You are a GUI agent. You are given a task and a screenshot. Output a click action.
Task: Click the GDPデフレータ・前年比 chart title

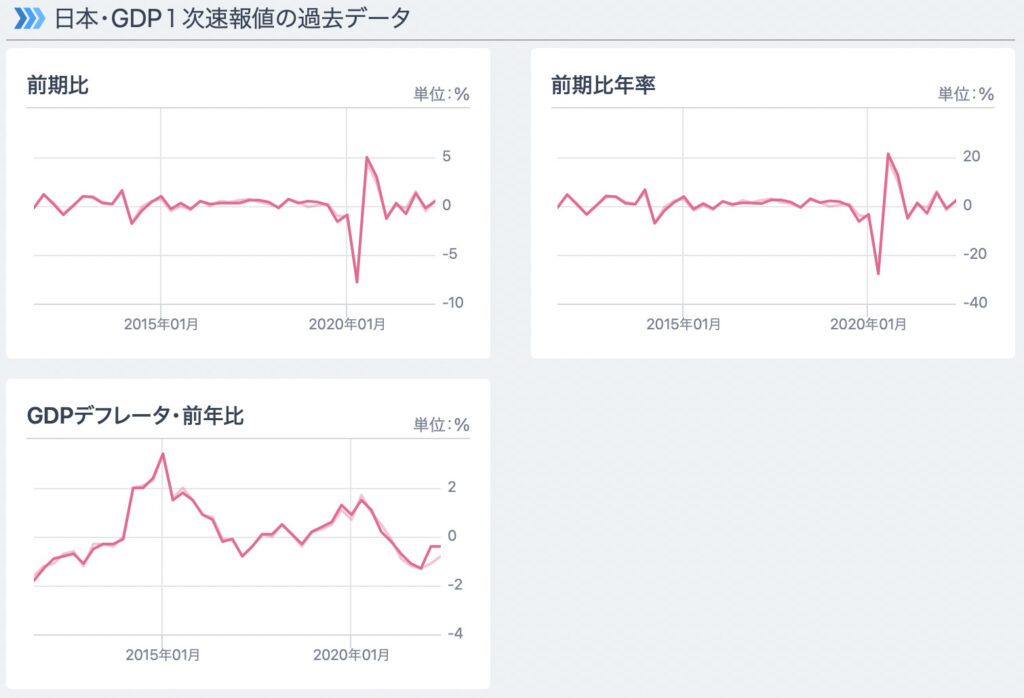tap(135, 416)
